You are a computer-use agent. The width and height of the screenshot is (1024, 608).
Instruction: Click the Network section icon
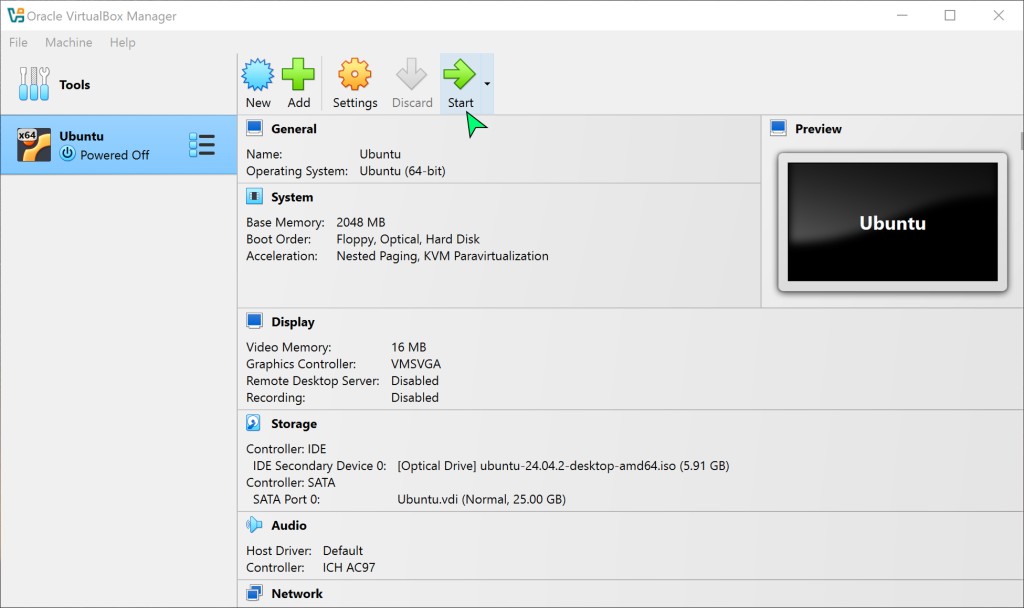tap(254, 594)
